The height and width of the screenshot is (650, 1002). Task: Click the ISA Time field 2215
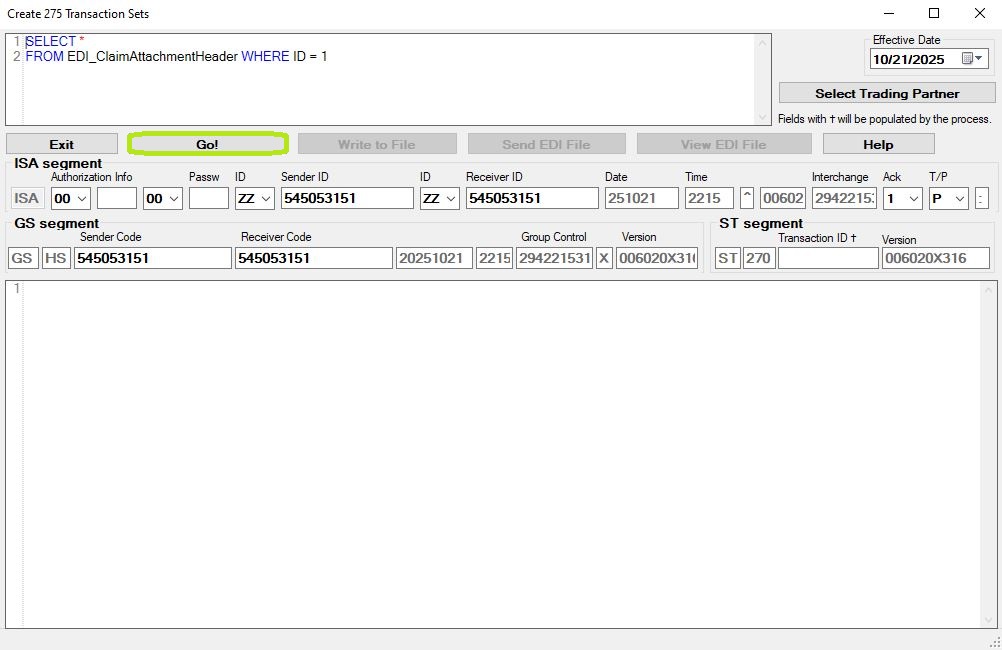(709, 198)
